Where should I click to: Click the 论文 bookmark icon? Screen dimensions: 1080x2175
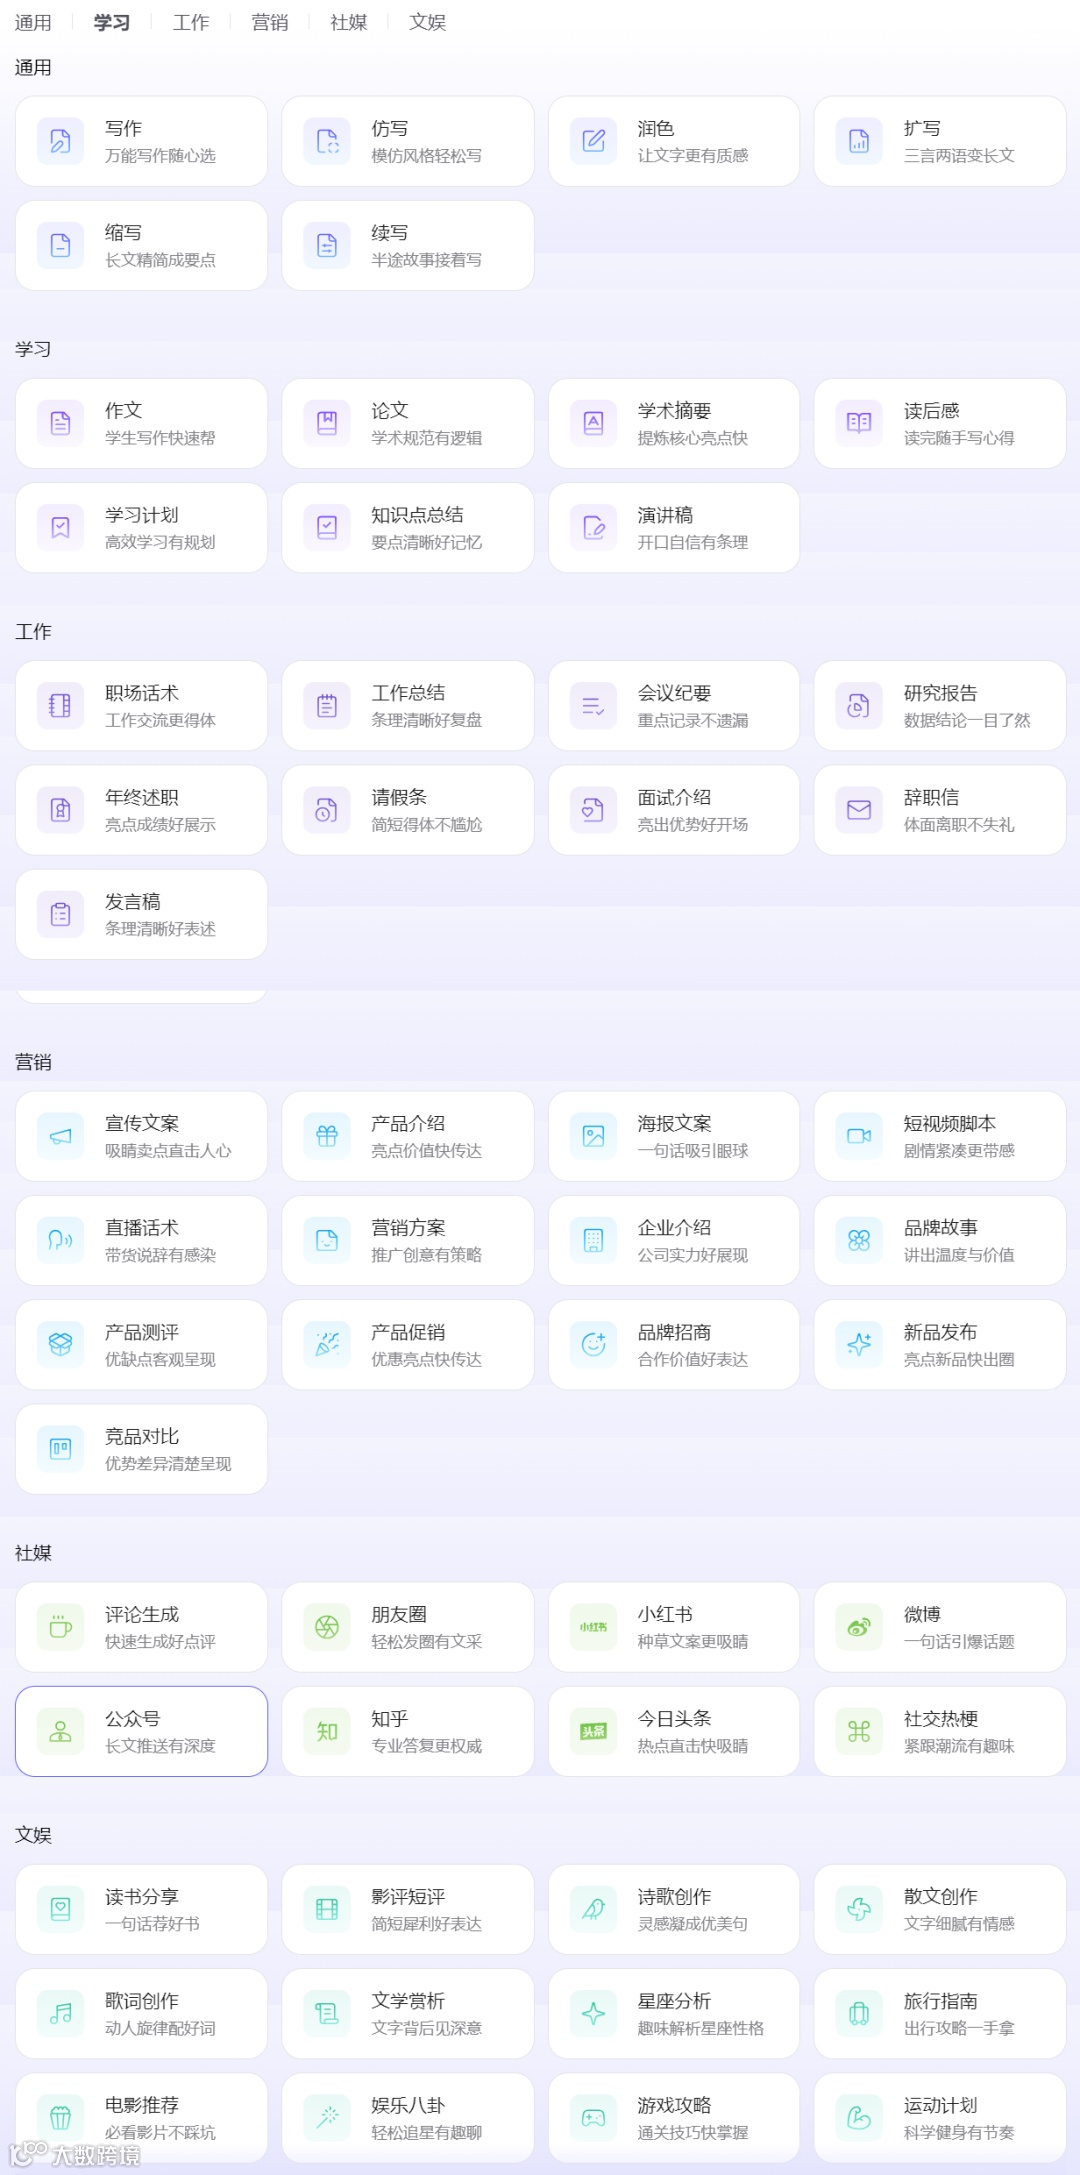click(327, 423)
